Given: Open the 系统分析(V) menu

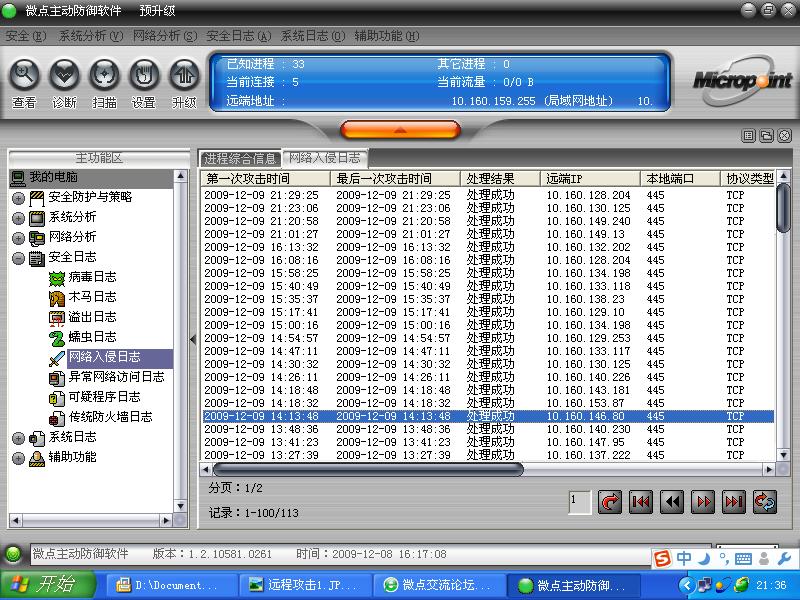Looking at the screenshot, I should 91,36.
